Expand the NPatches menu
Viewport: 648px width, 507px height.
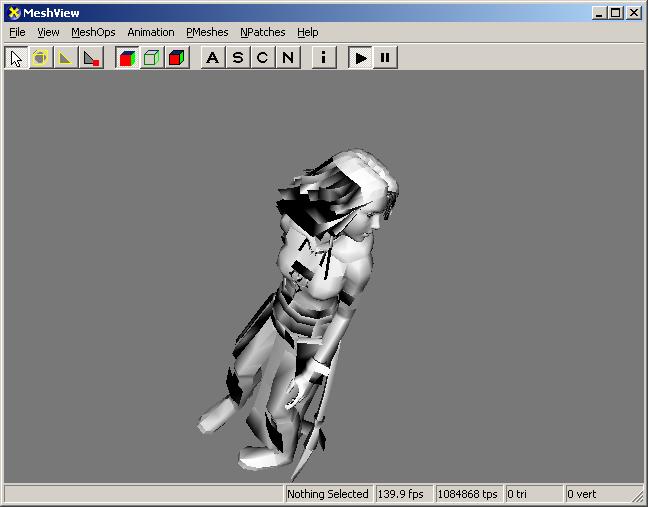pyautogui.click(x=262, y=32)
